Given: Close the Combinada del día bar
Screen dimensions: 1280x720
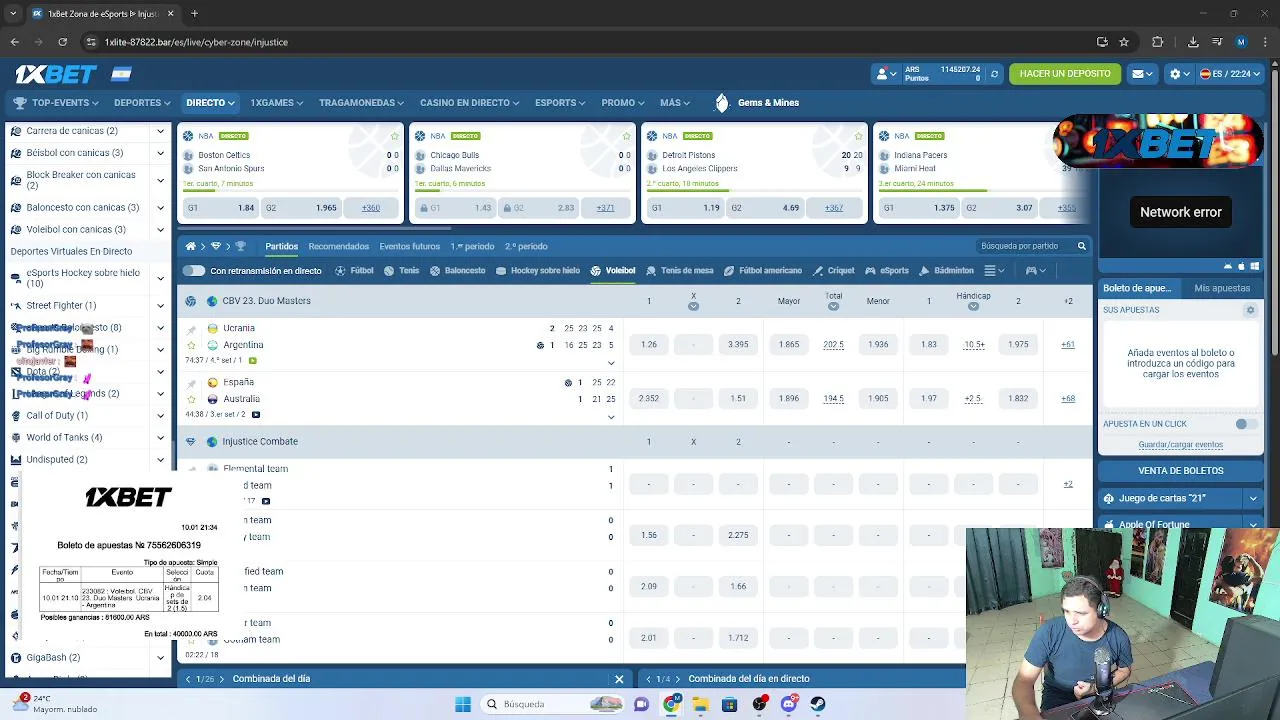Looking at the screenshot, I should (x=619, y=679).
